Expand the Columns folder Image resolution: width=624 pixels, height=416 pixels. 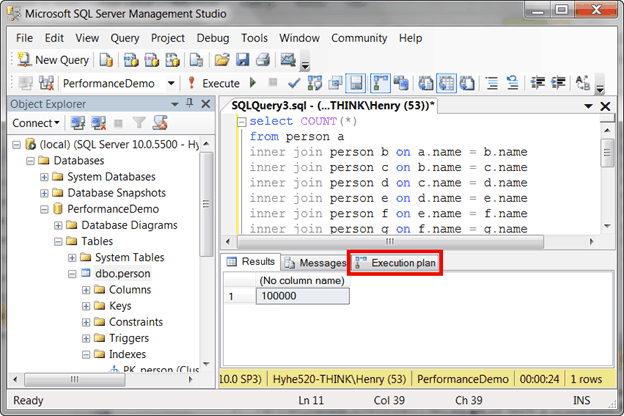tap(86, 290)
